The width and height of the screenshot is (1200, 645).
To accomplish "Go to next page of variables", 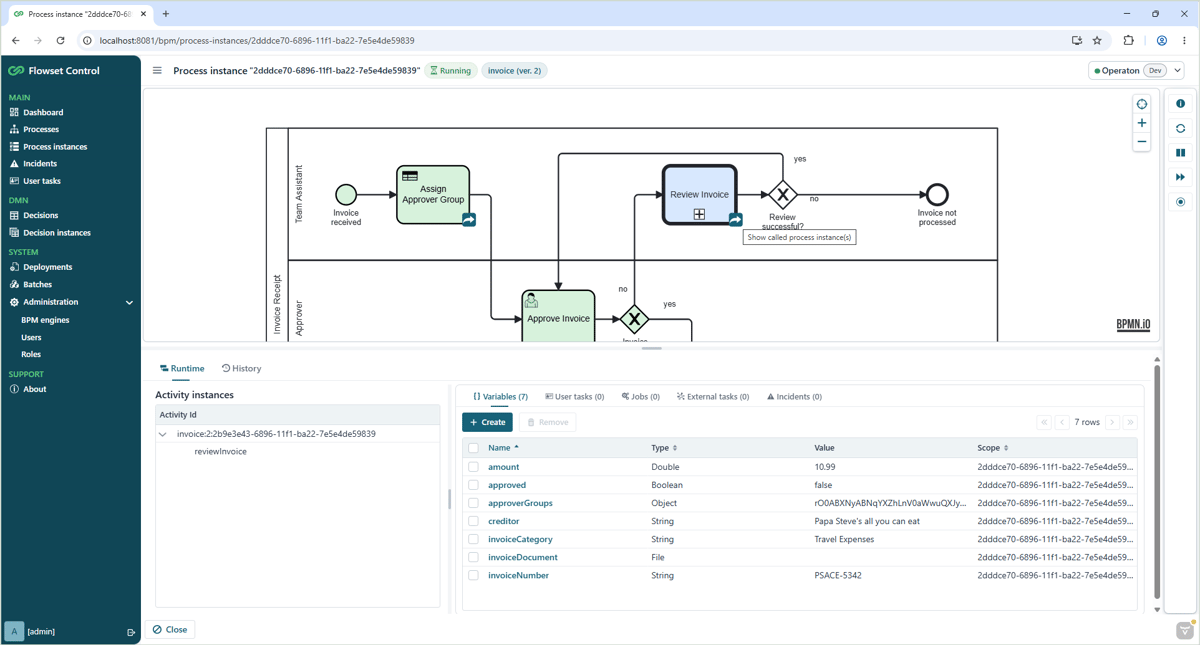I will pos(1112,422).
